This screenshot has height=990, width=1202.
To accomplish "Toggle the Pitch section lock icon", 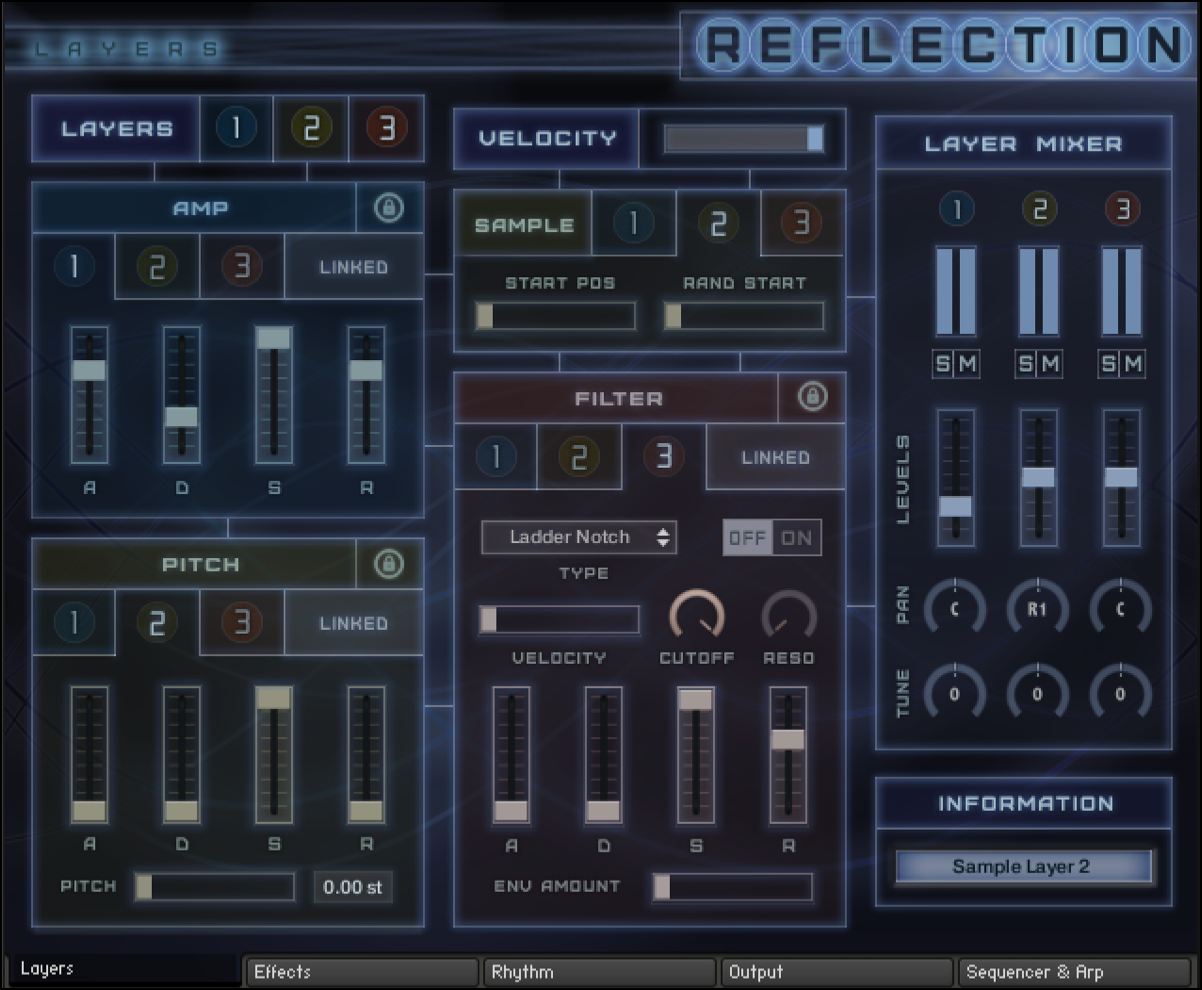I will 389,564.
